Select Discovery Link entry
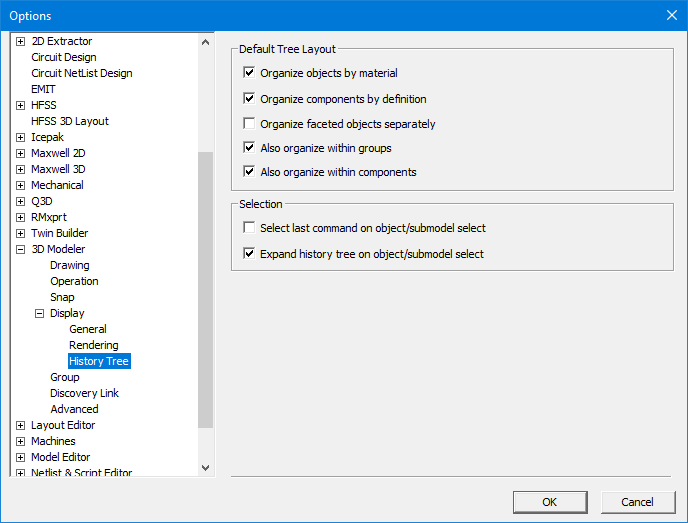Image resolution: width=688 pixels, height=523 pixels. coord(84,393)
